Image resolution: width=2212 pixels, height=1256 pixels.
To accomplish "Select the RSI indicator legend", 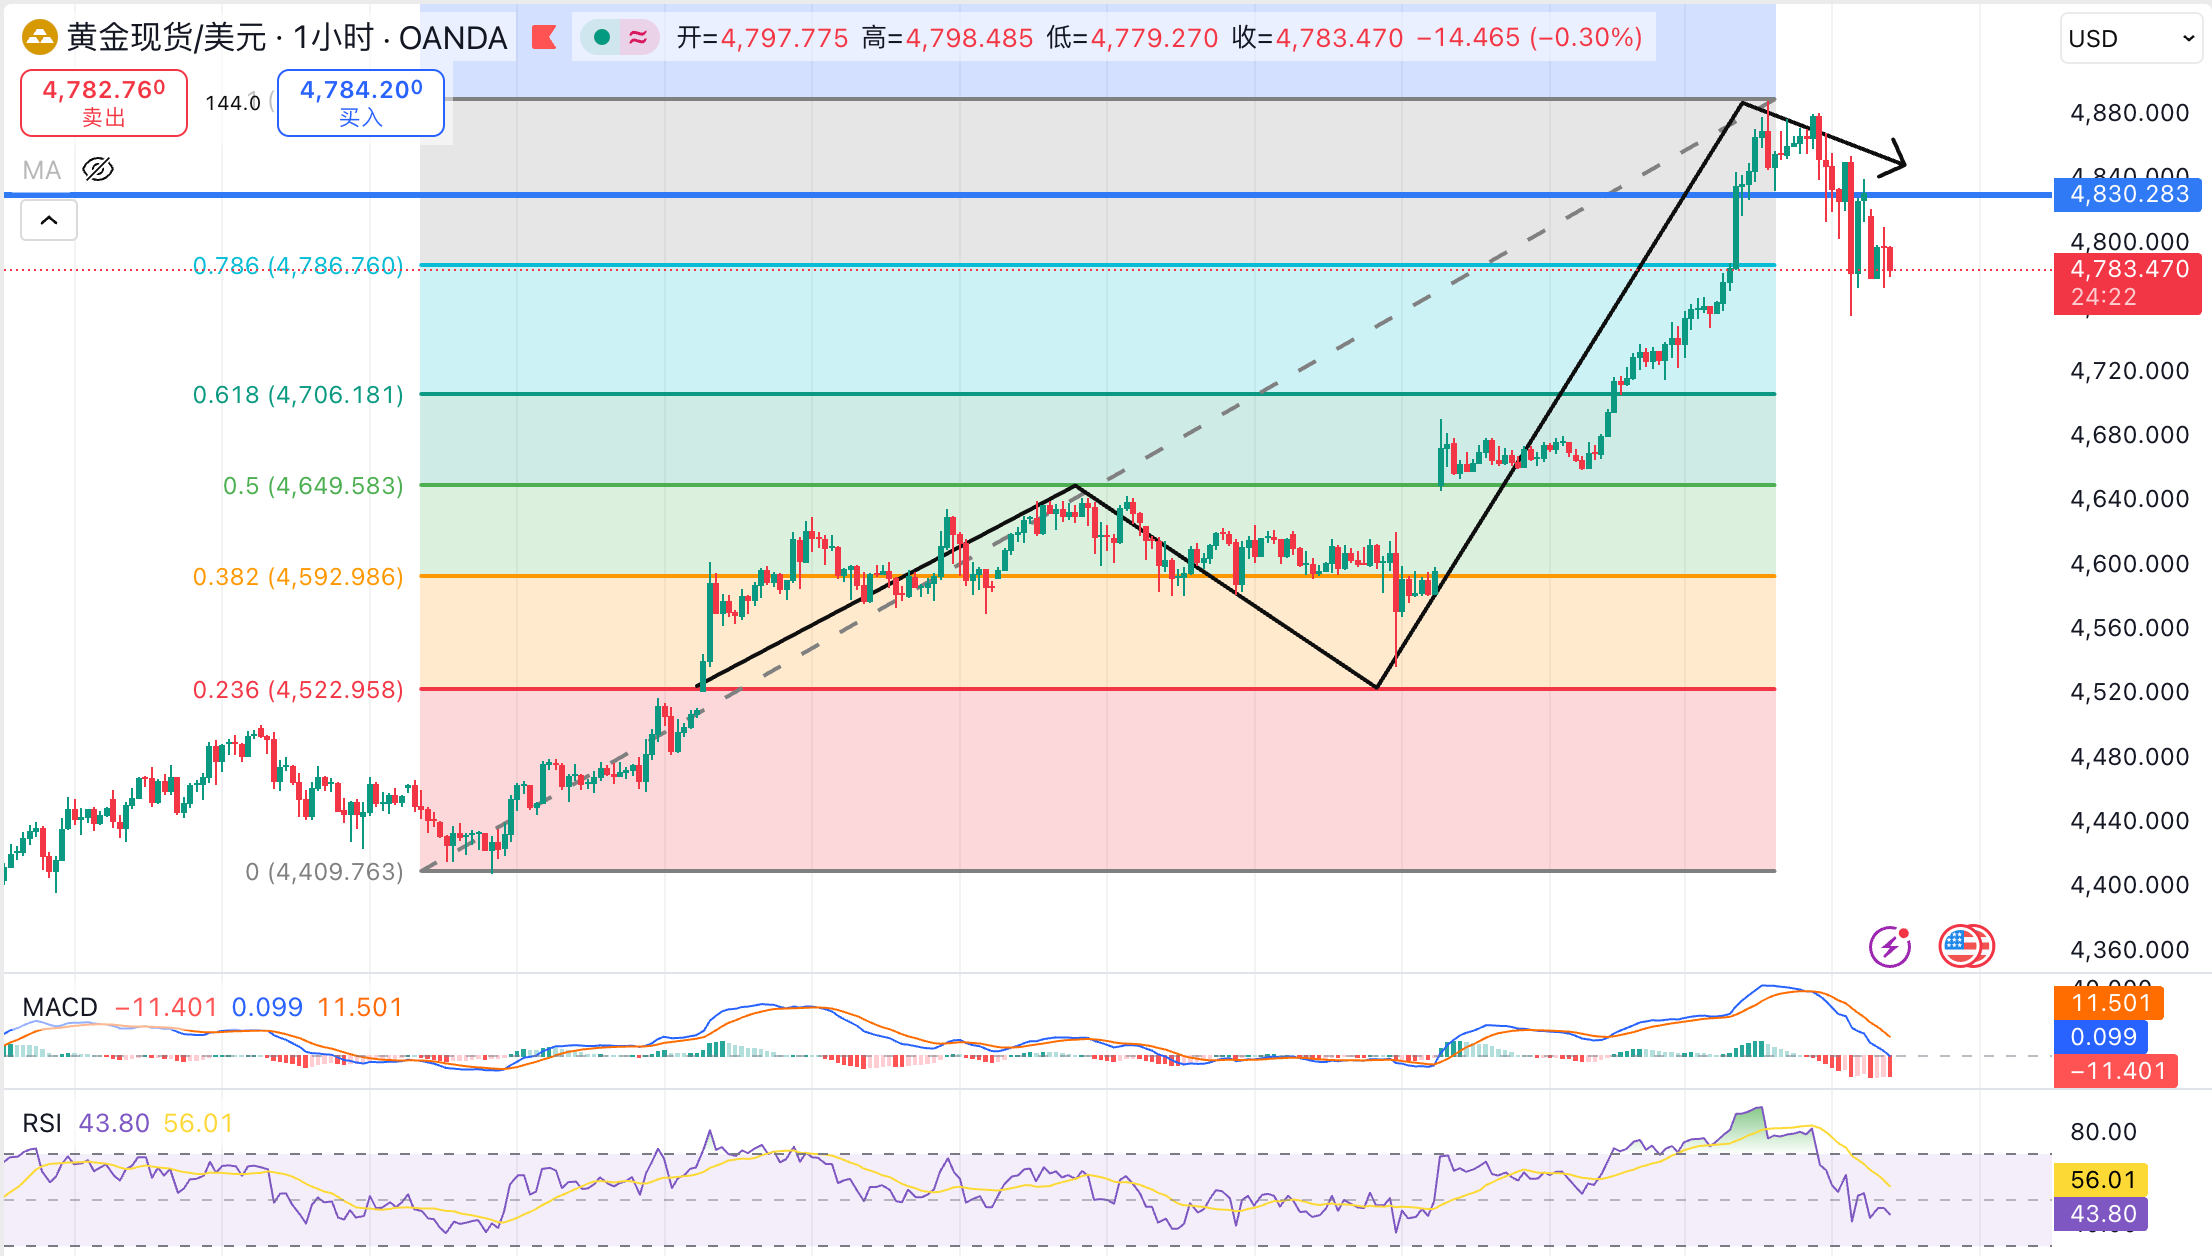I will [x=42, y=1123].
